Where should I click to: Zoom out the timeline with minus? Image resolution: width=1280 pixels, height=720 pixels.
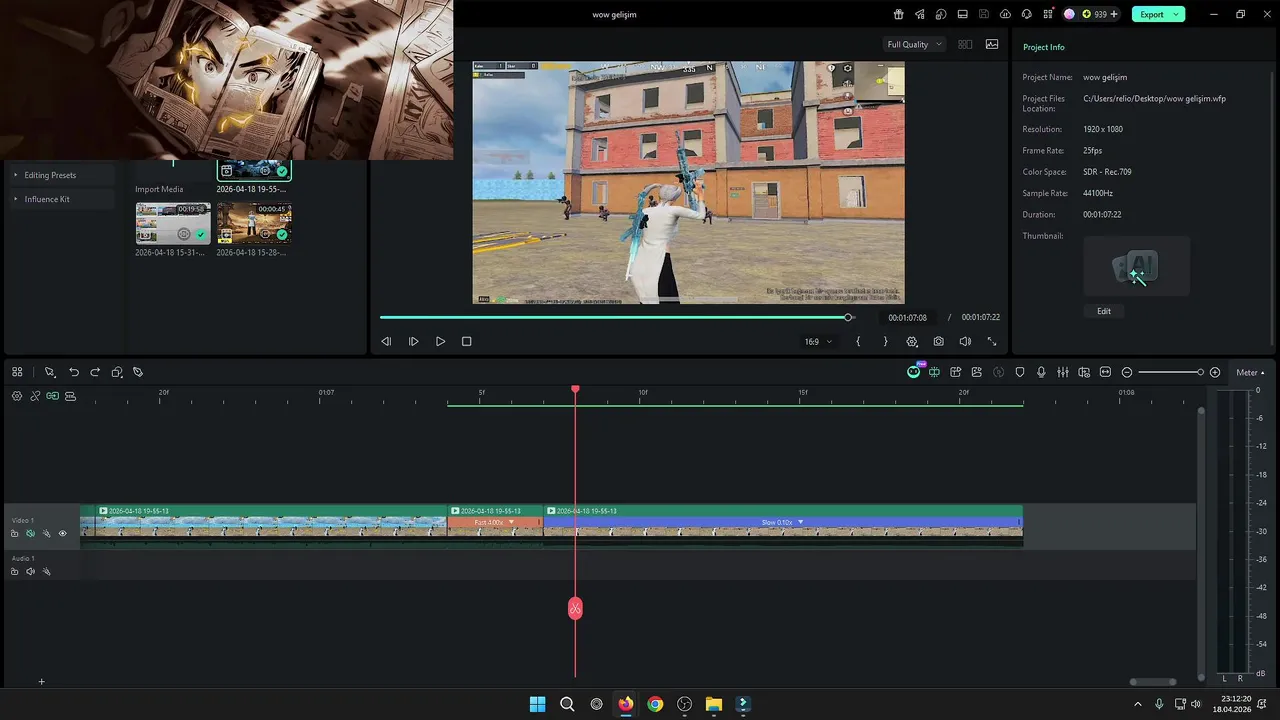click(1127, 372)
